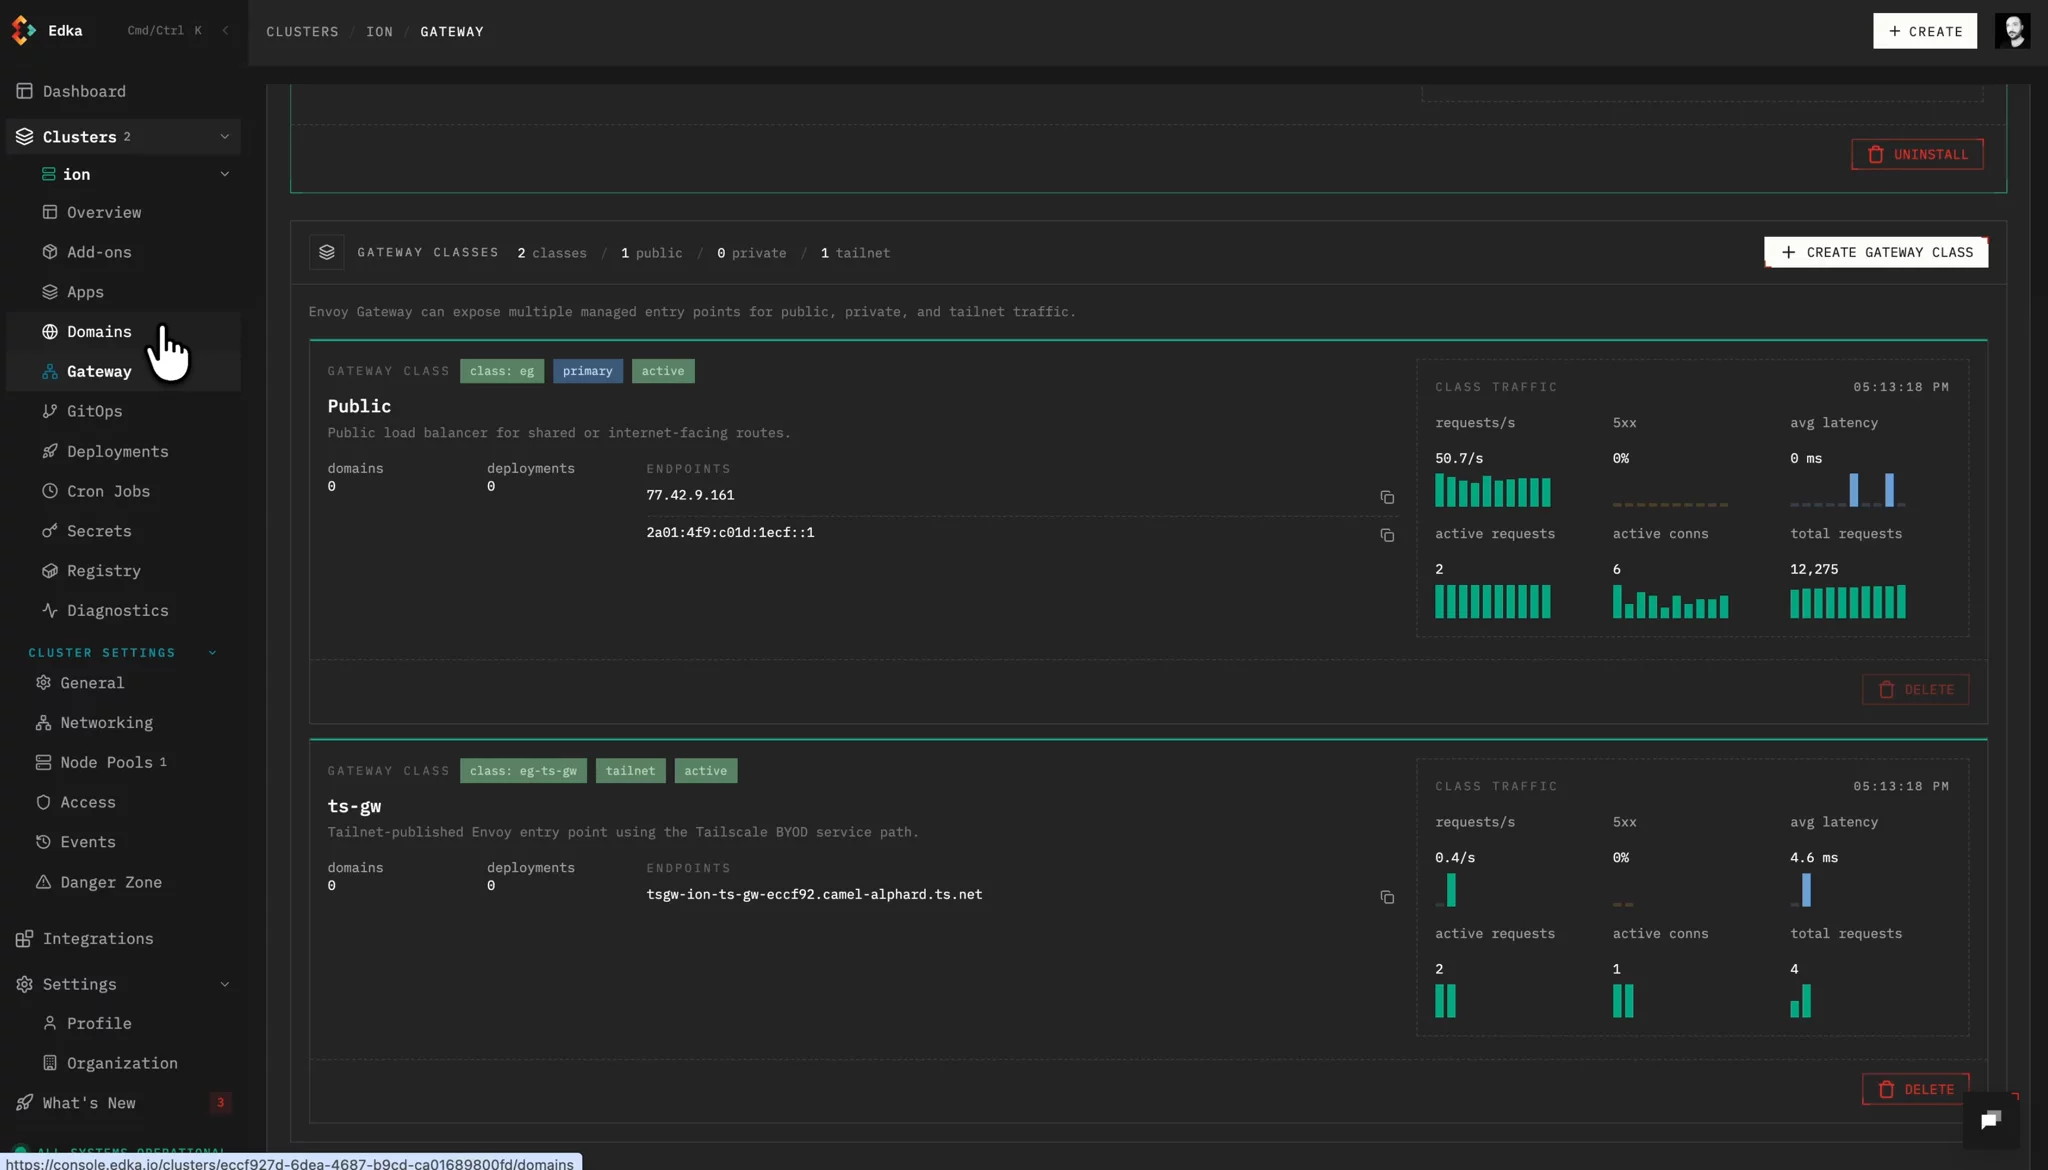Collapse the Settings section chevron
The image size is (2048, 1170).
point(224,985)
